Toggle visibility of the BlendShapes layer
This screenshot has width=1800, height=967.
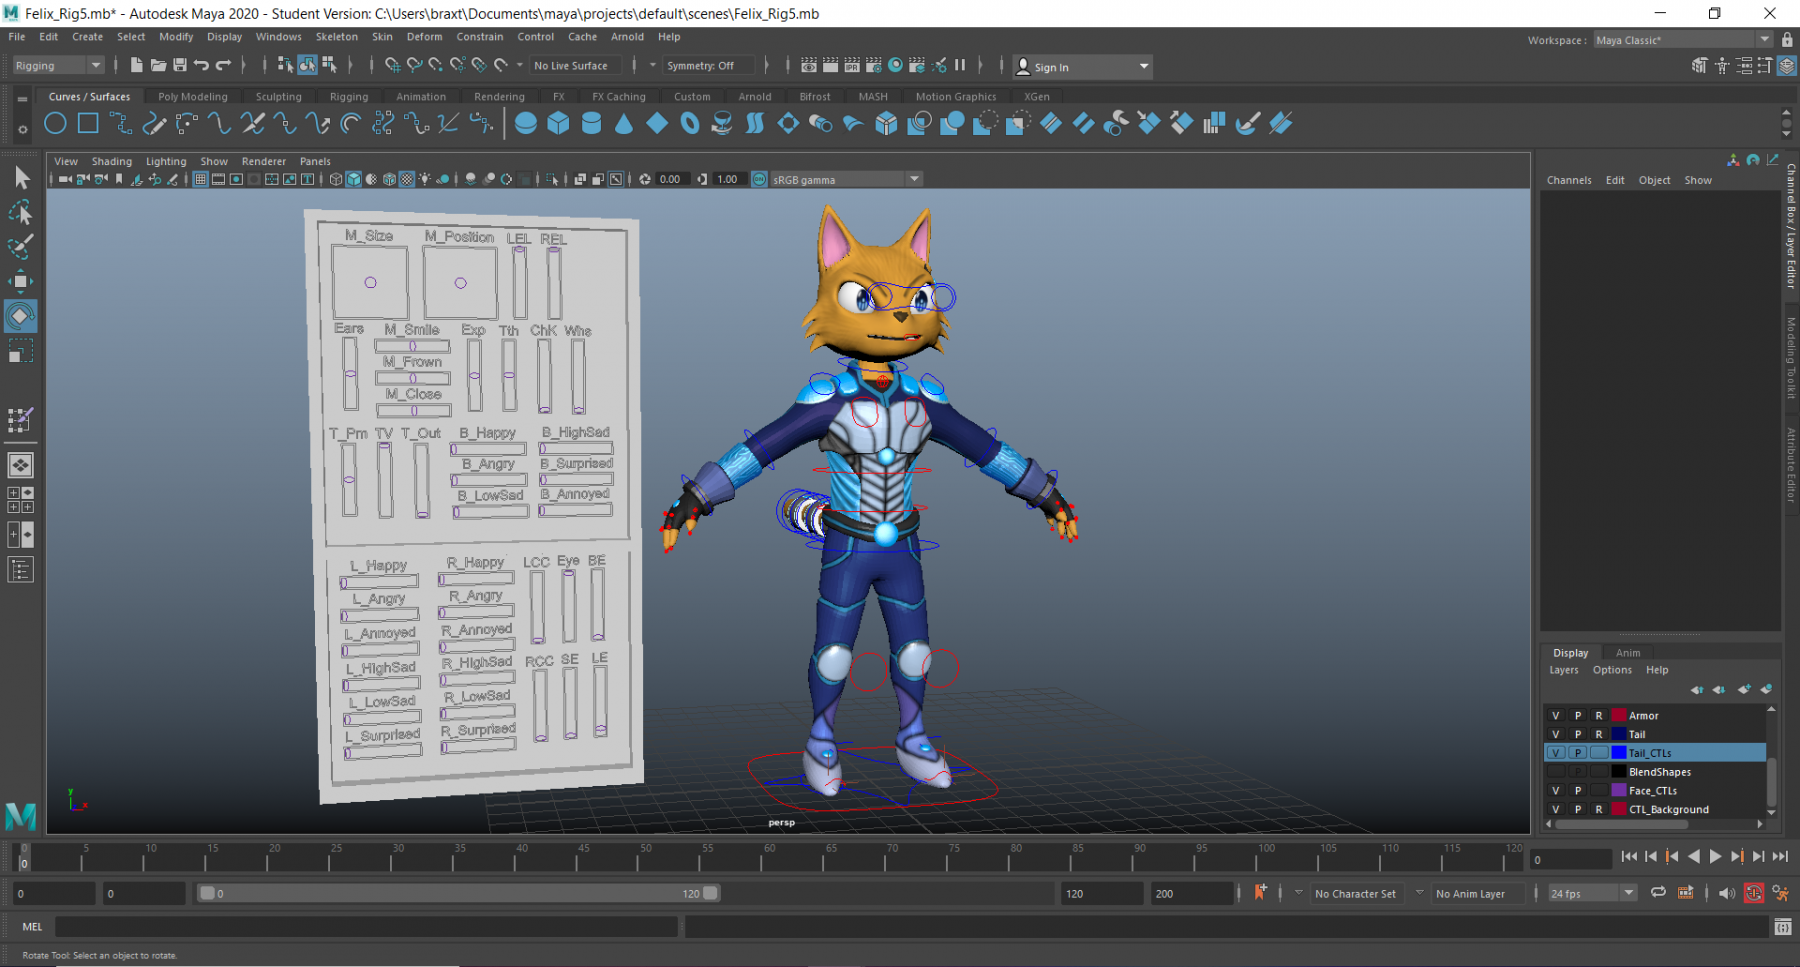(1556, 772)
